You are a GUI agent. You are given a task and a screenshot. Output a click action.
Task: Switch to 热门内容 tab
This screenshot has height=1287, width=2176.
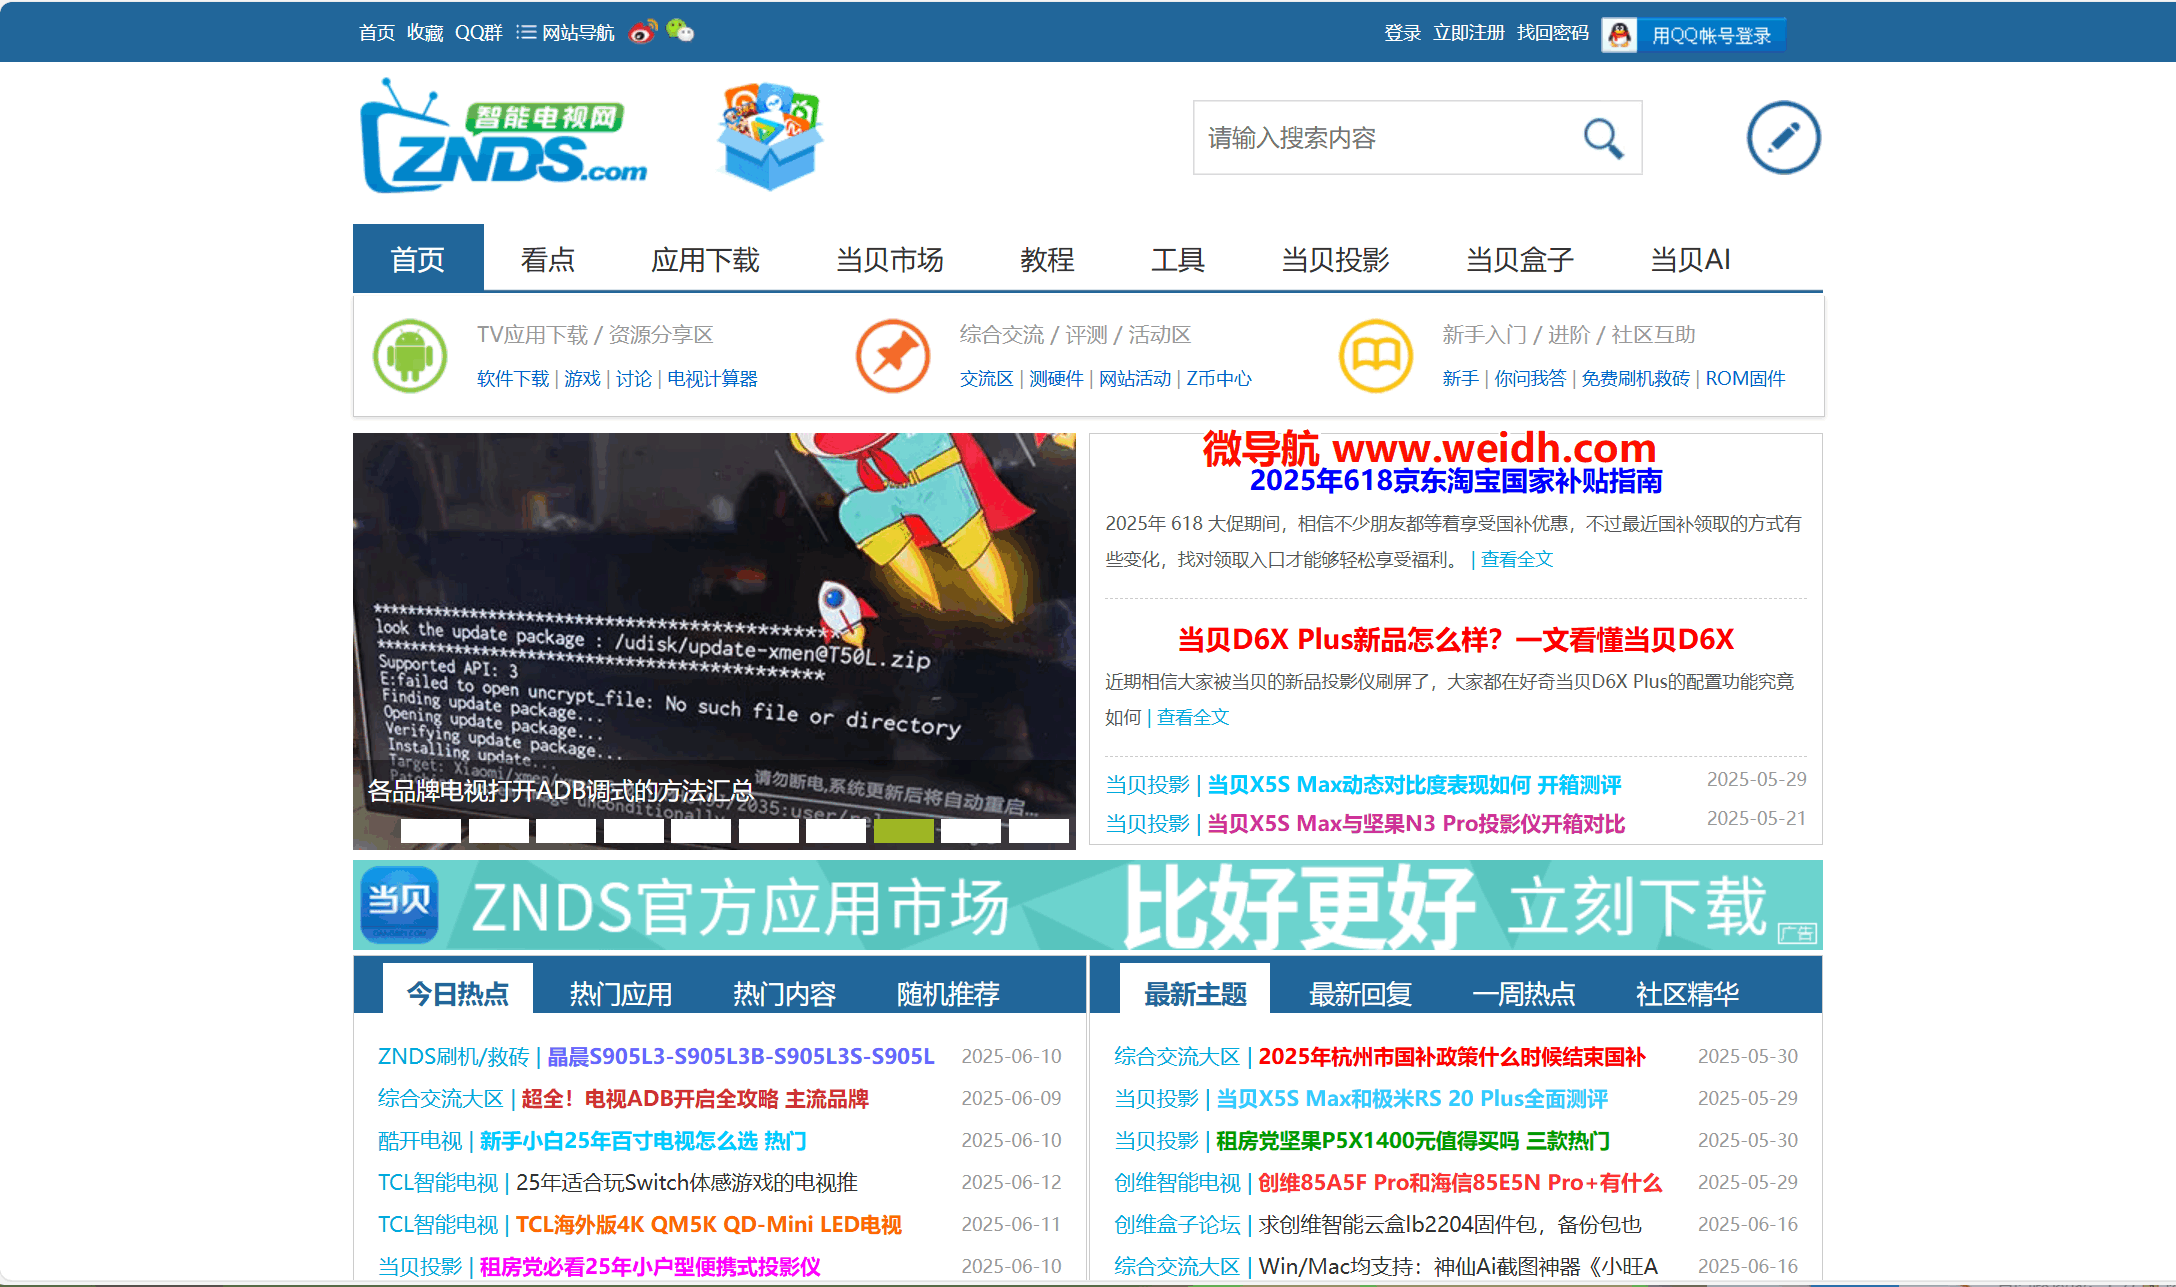point(785,993)
